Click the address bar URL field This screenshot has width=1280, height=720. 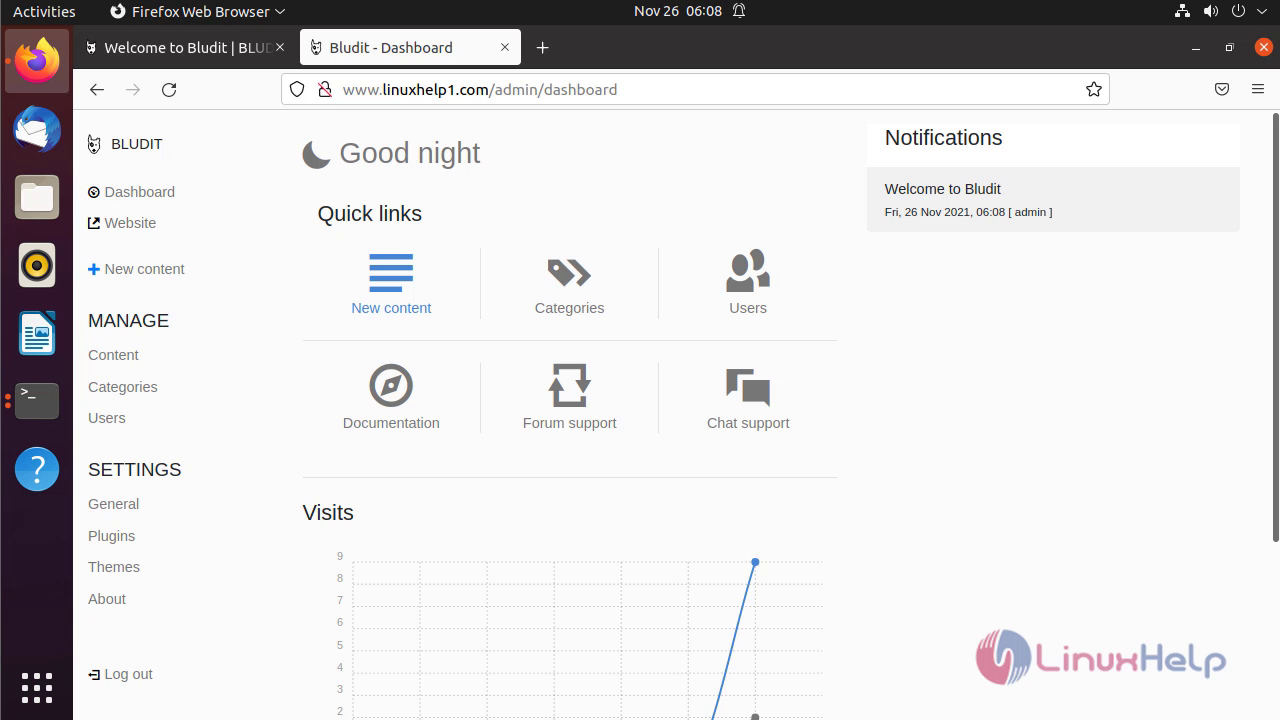pos(696,89)
